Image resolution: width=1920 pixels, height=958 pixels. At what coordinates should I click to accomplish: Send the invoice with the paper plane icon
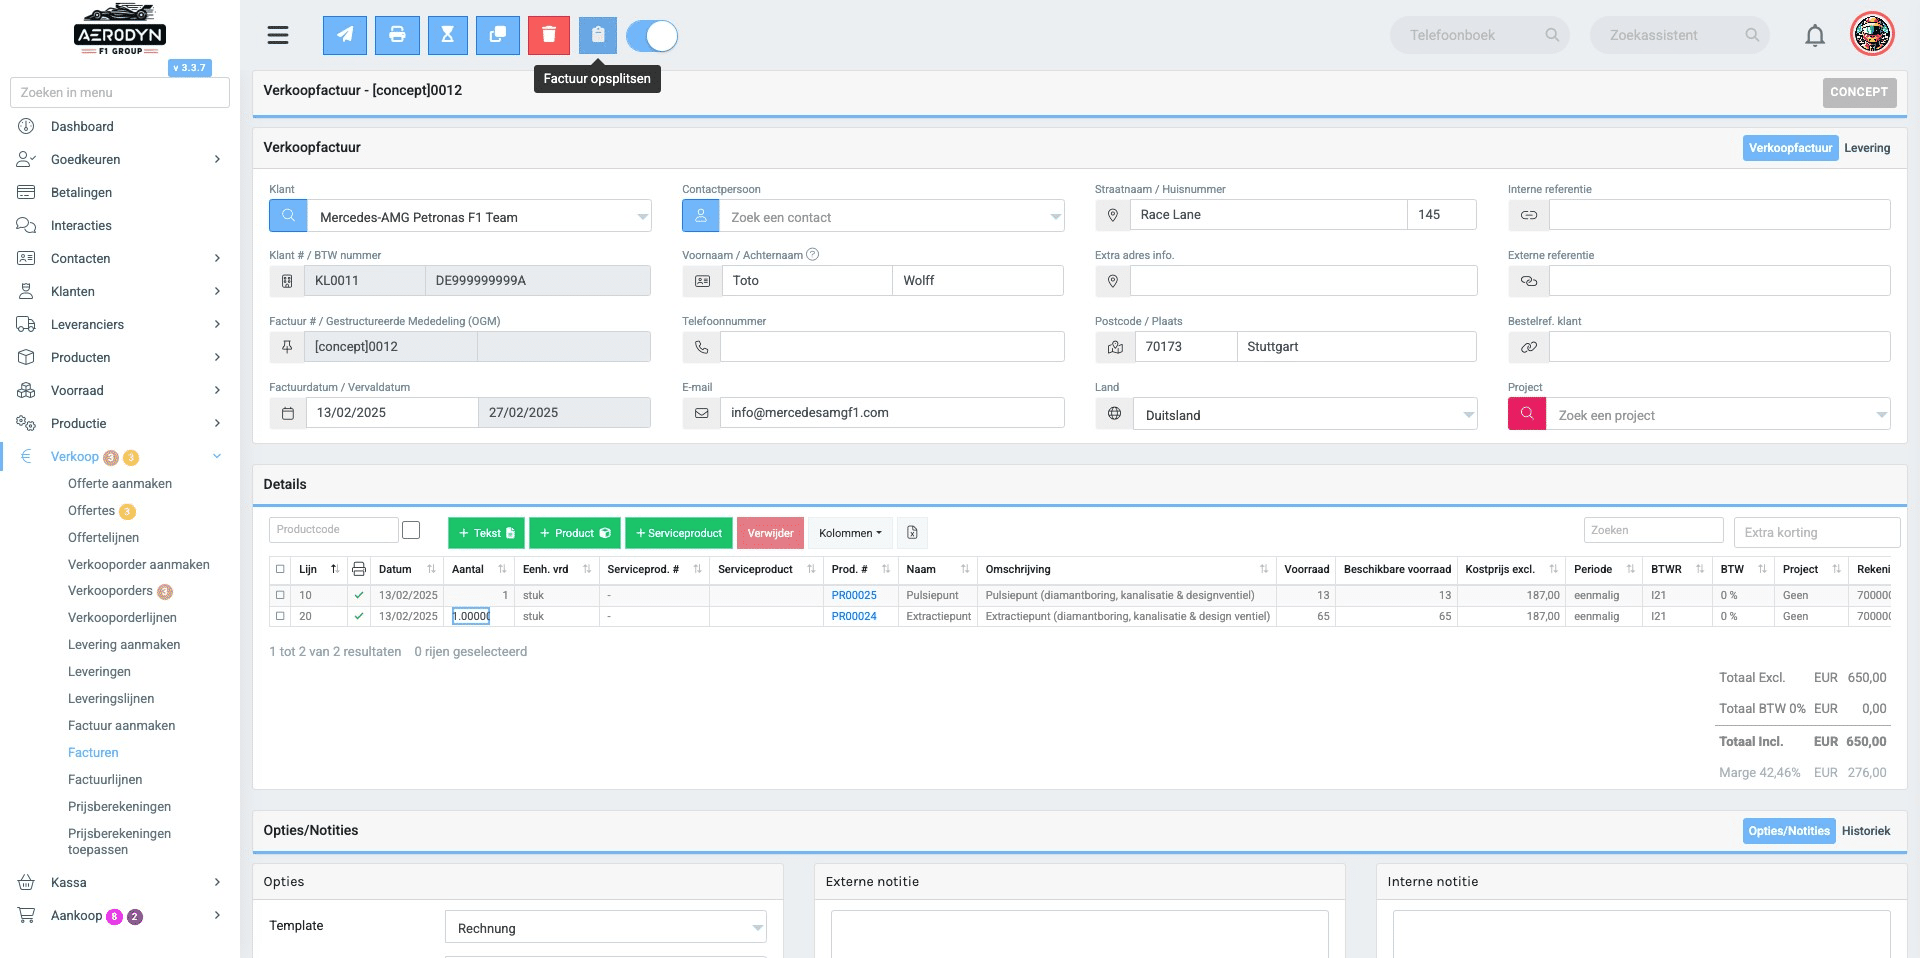[345, 35]
